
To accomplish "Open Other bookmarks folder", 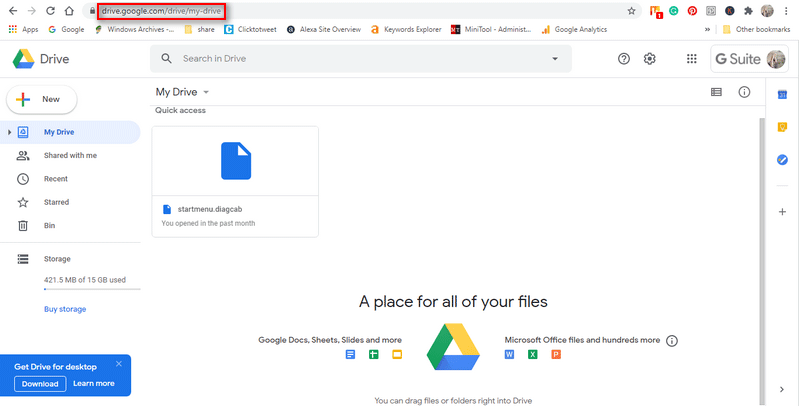I will (x=756, y=30).
